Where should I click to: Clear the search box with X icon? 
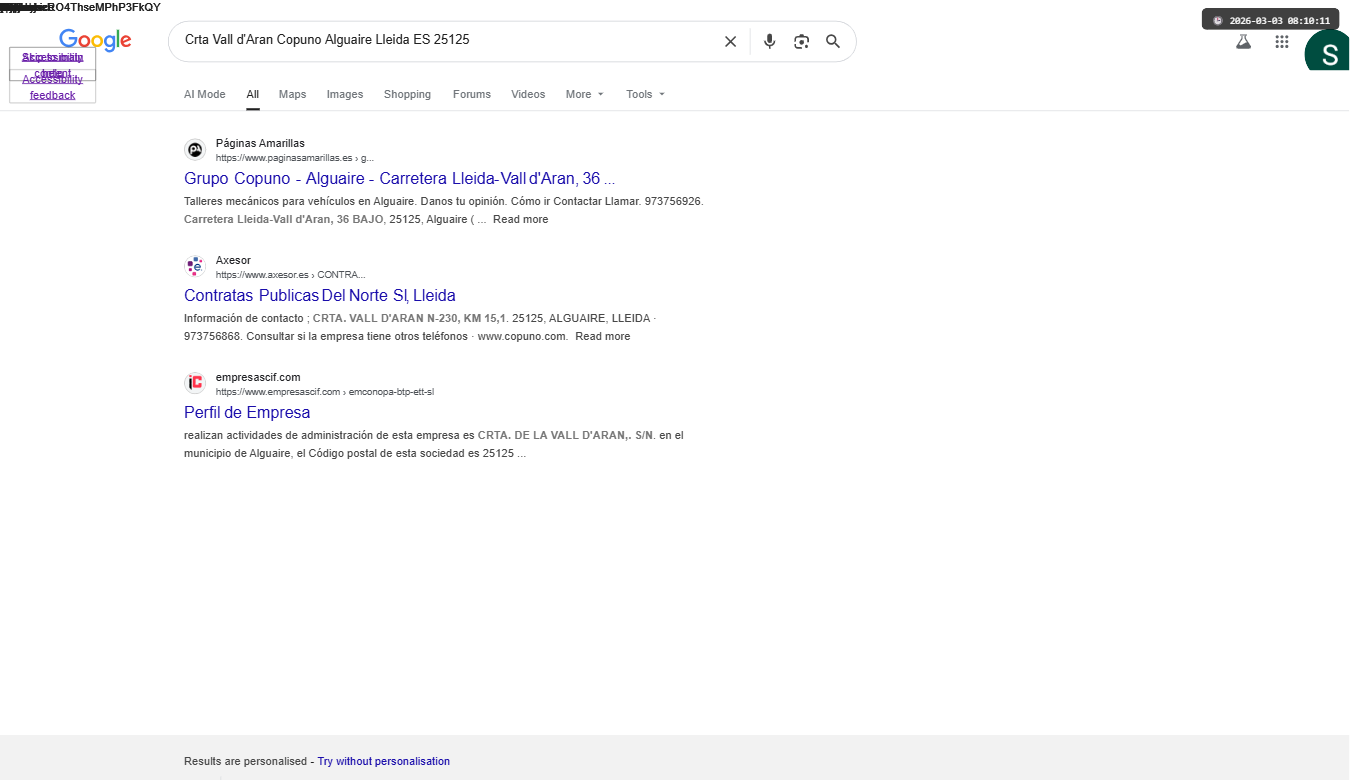(x=730, y=41)
